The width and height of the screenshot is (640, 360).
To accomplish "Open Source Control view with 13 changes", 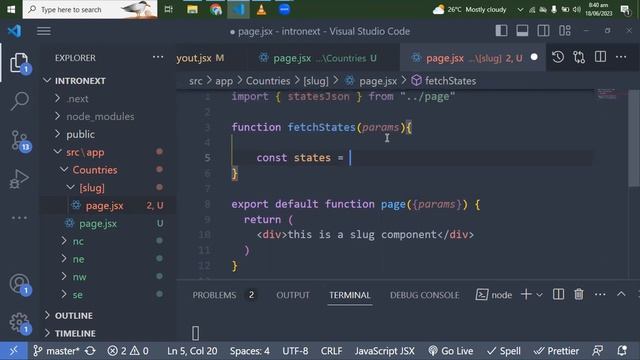I will 19,140.
